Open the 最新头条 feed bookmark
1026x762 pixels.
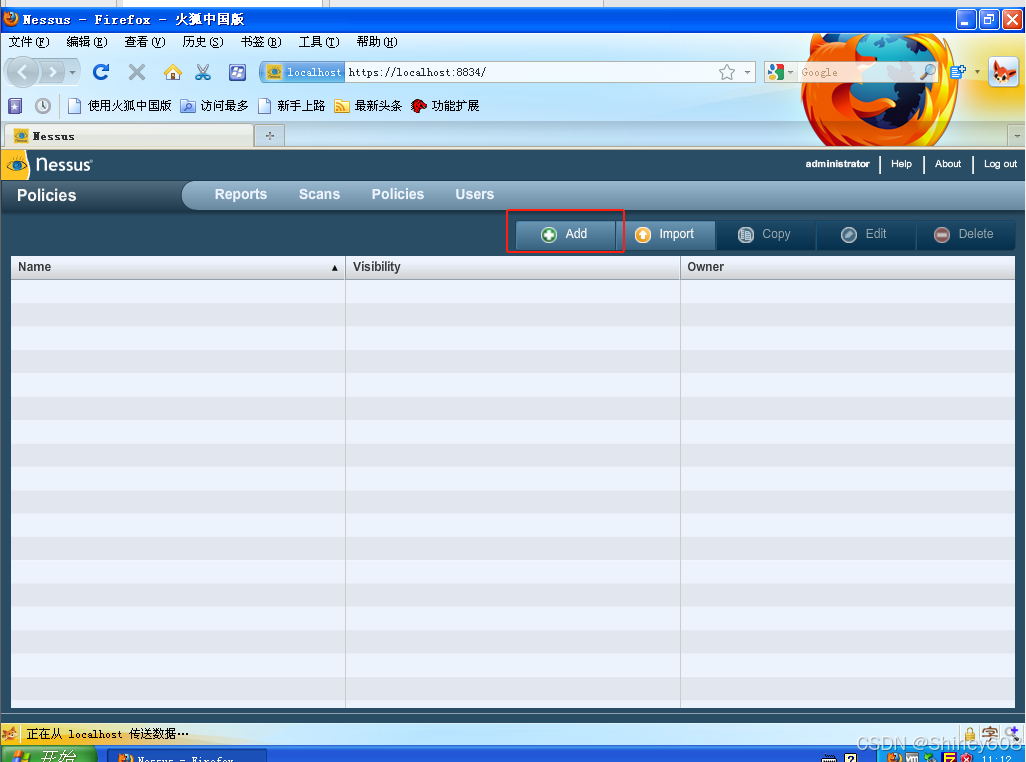[x=368, y=105]
